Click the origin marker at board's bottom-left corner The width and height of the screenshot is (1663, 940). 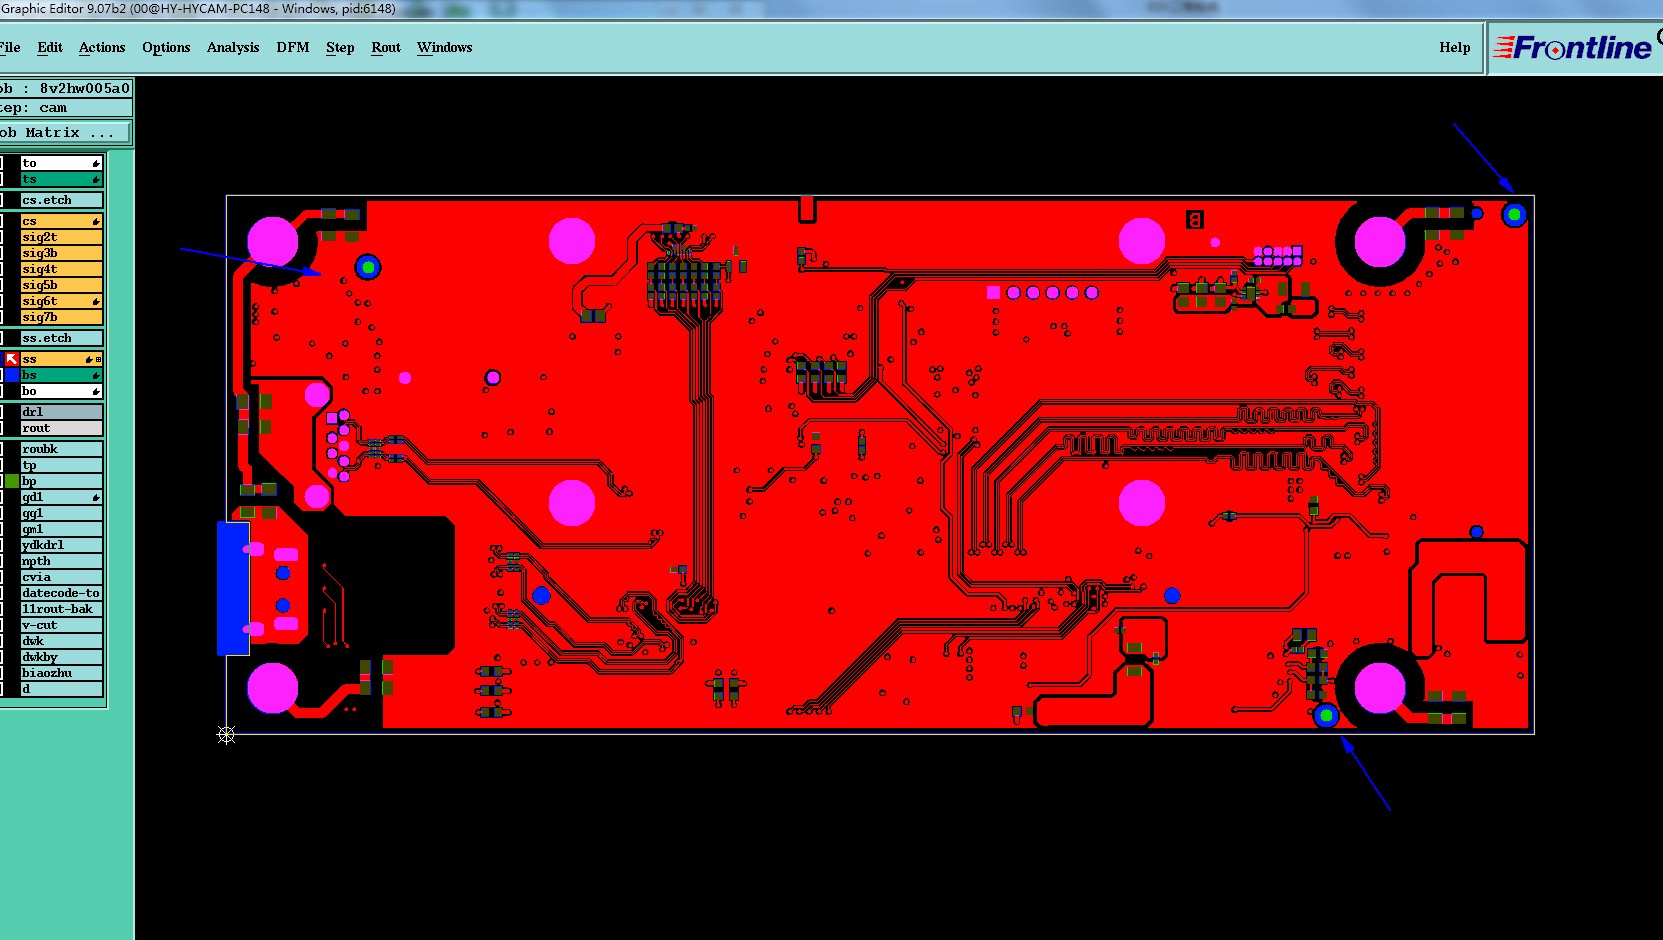226,735
